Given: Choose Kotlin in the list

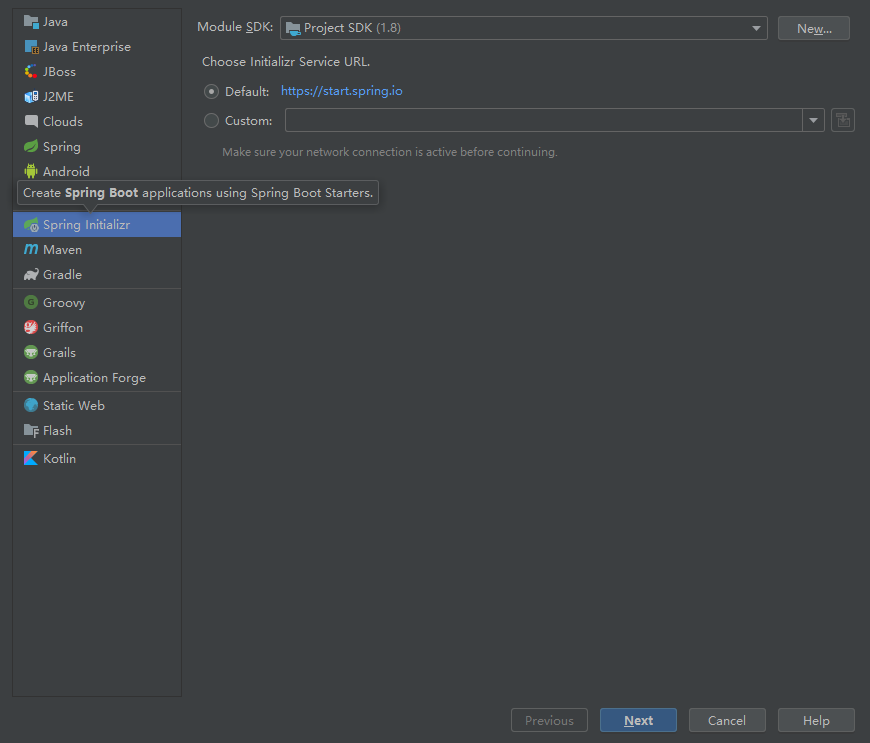Looking at the screenshot, I should [x=97, y=458].
